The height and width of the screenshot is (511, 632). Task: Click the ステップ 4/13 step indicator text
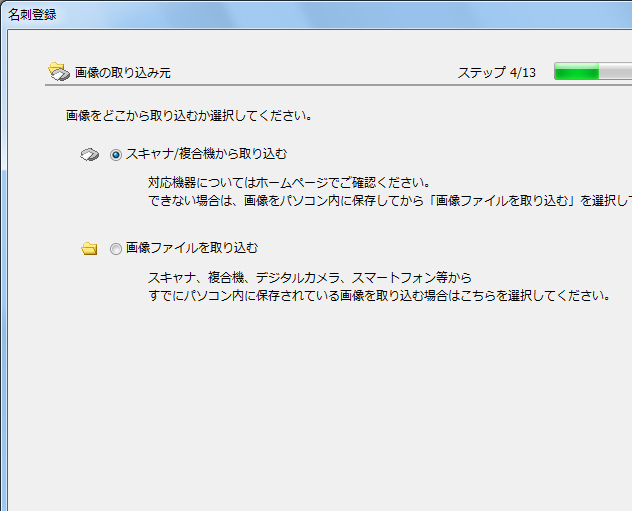[497, 73]
